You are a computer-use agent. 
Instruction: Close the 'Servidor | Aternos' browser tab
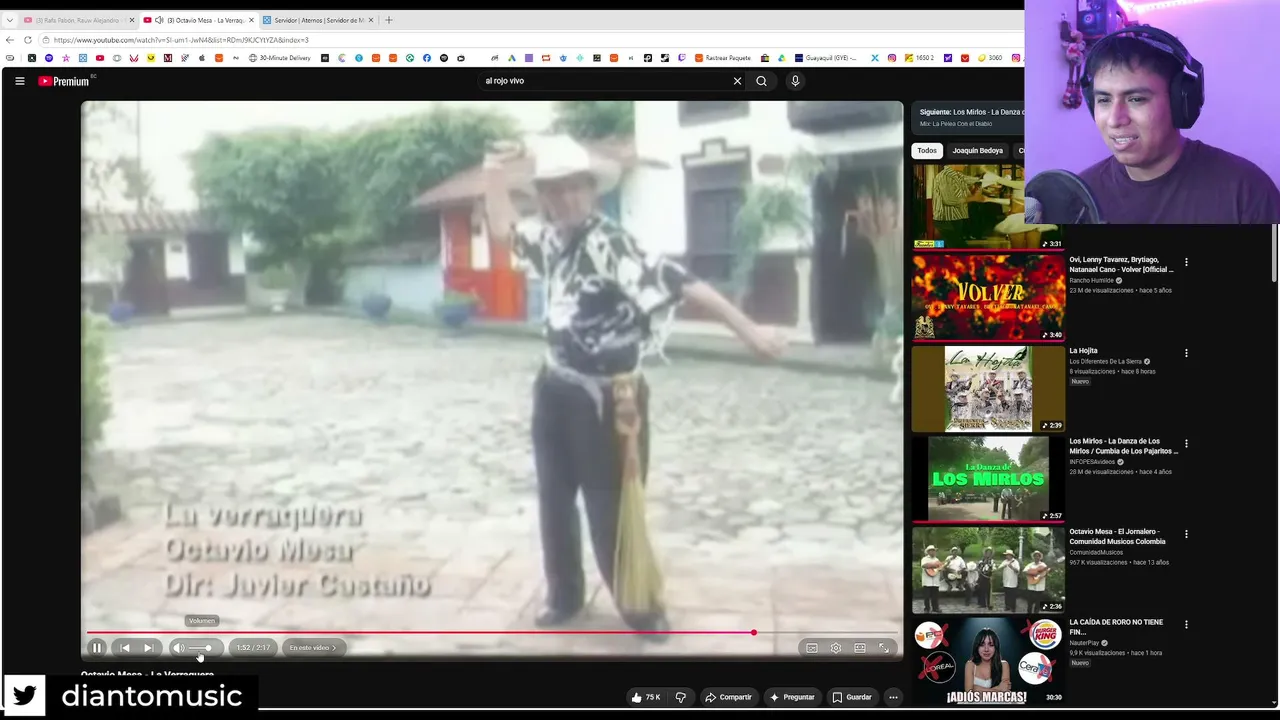370,20
